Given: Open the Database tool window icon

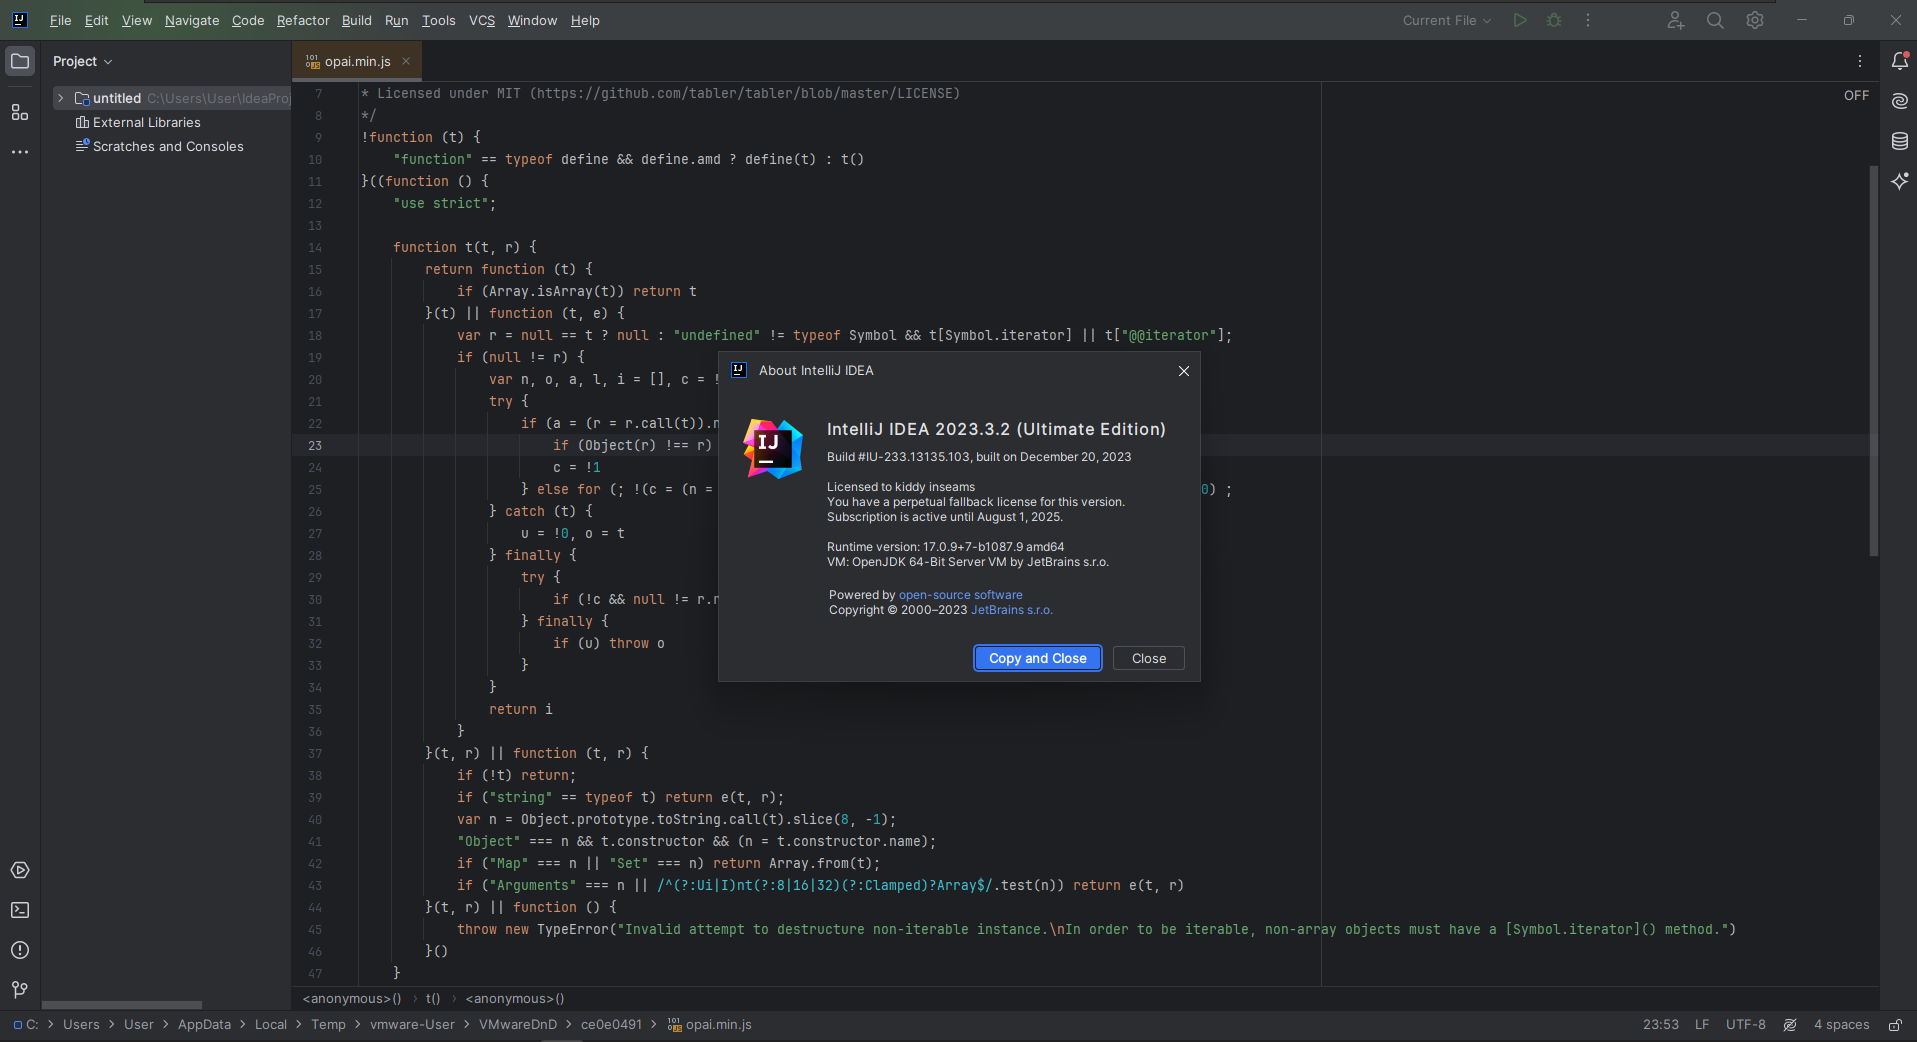Looking at the screenshot, I should tap(1900, 141).
